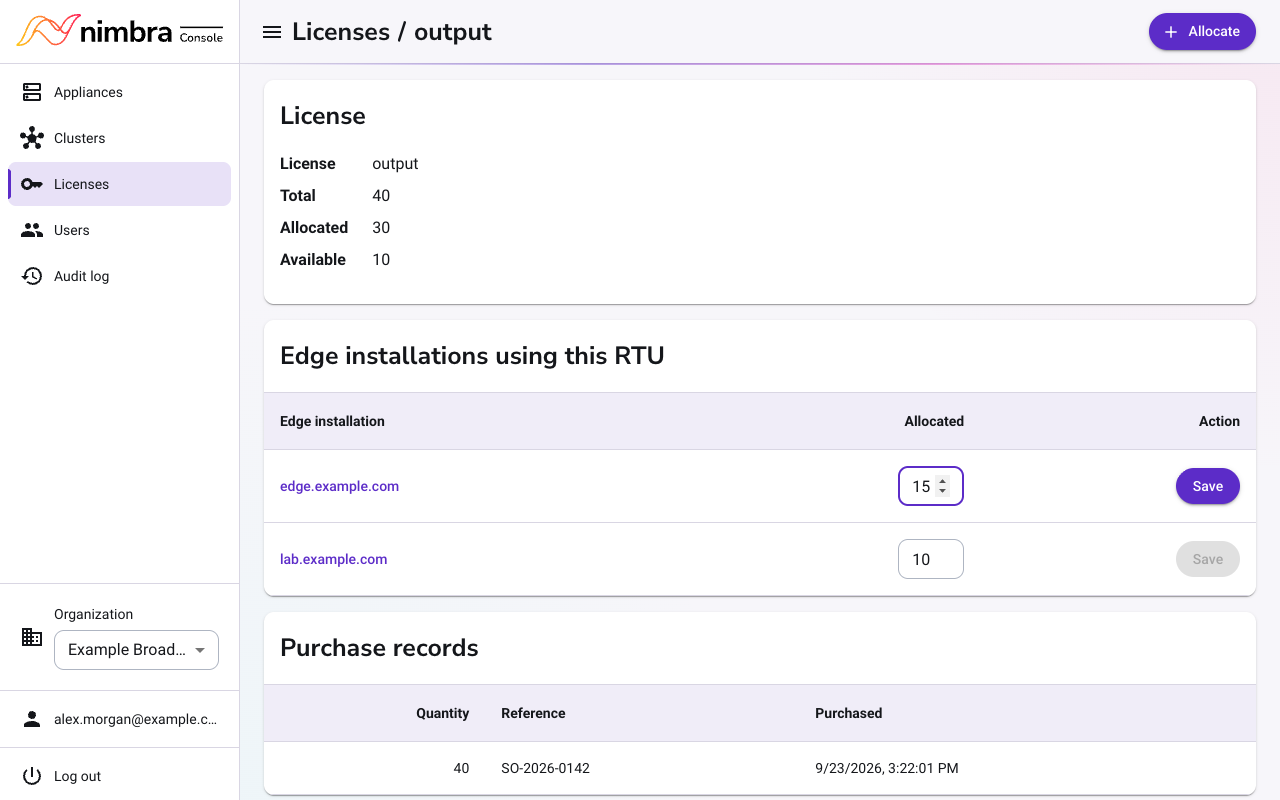Select the reference SO-2026-0142

pos(545,768)
